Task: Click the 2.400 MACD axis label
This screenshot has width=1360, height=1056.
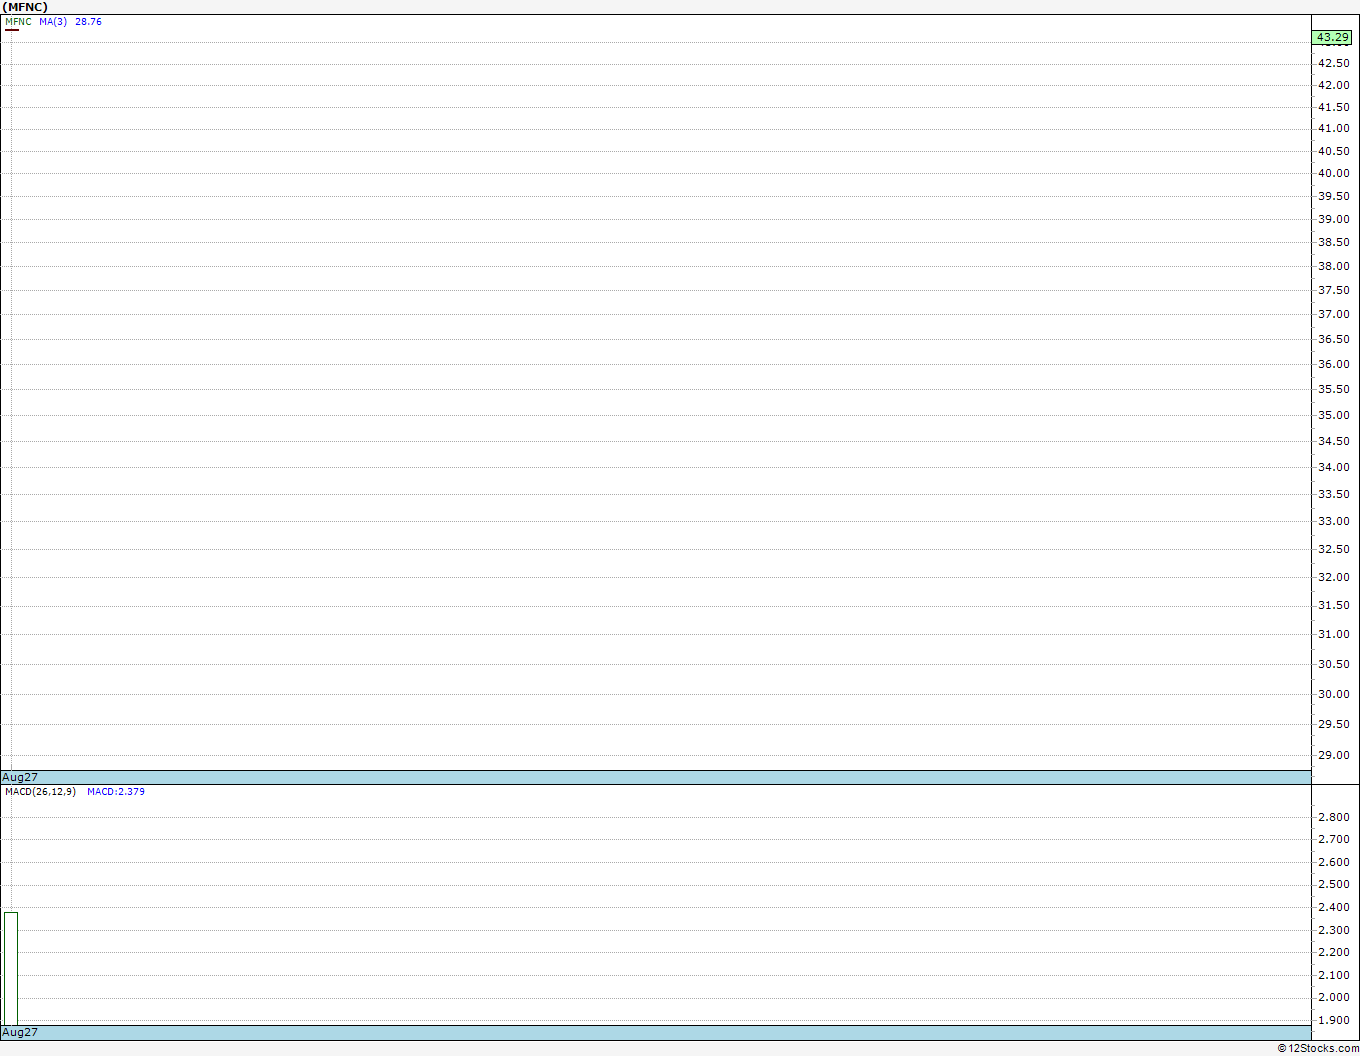Action: click(x=1333, y=907)
